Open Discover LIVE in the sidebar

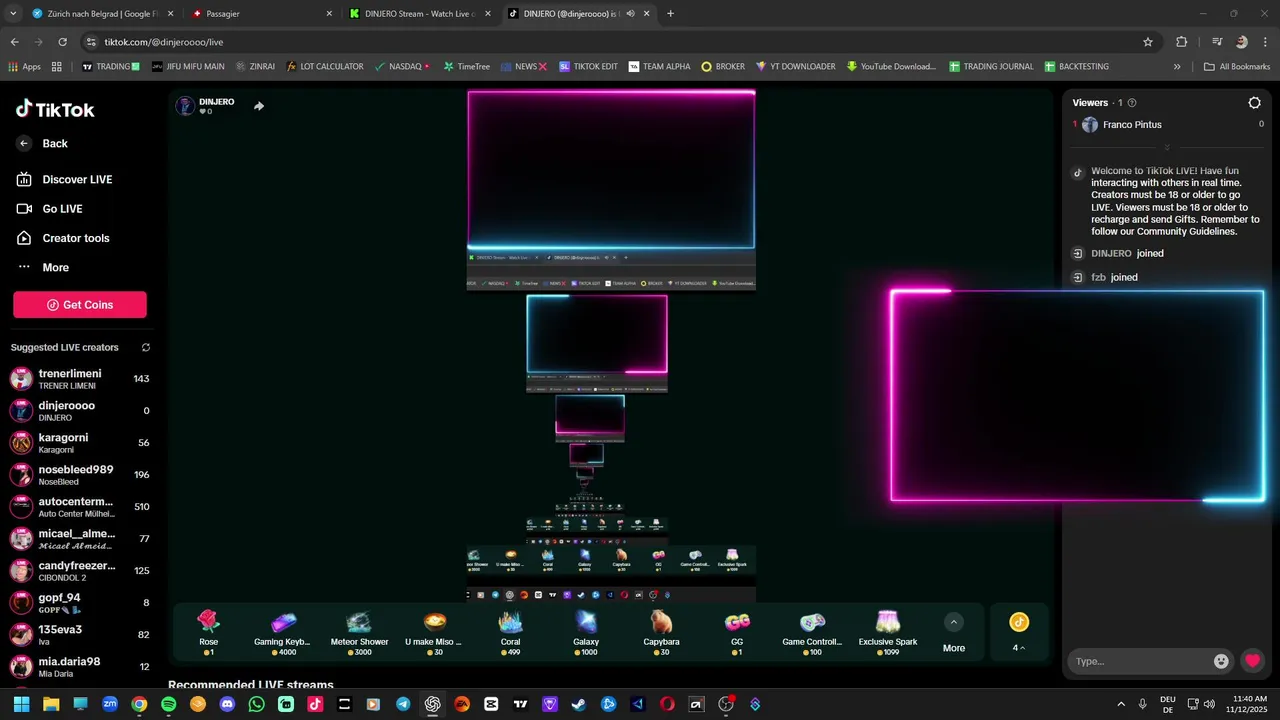[x=65, y=179]
